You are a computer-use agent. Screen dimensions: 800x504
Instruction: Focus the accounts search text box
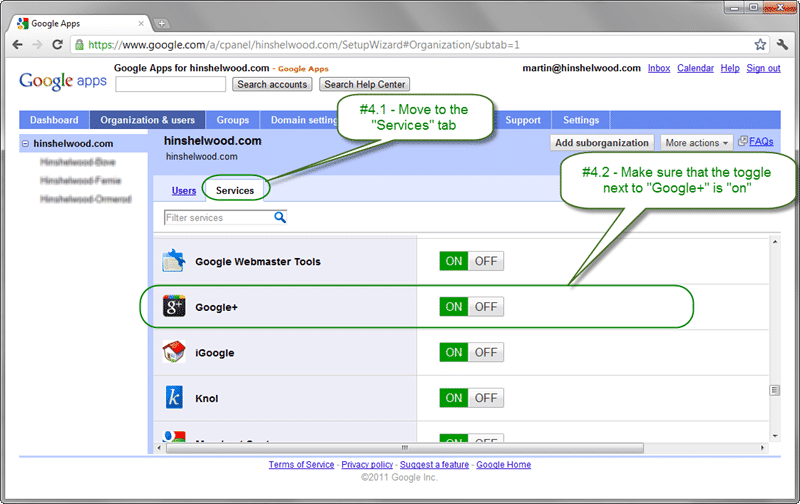pyautogui.click(x=170, y=84)
